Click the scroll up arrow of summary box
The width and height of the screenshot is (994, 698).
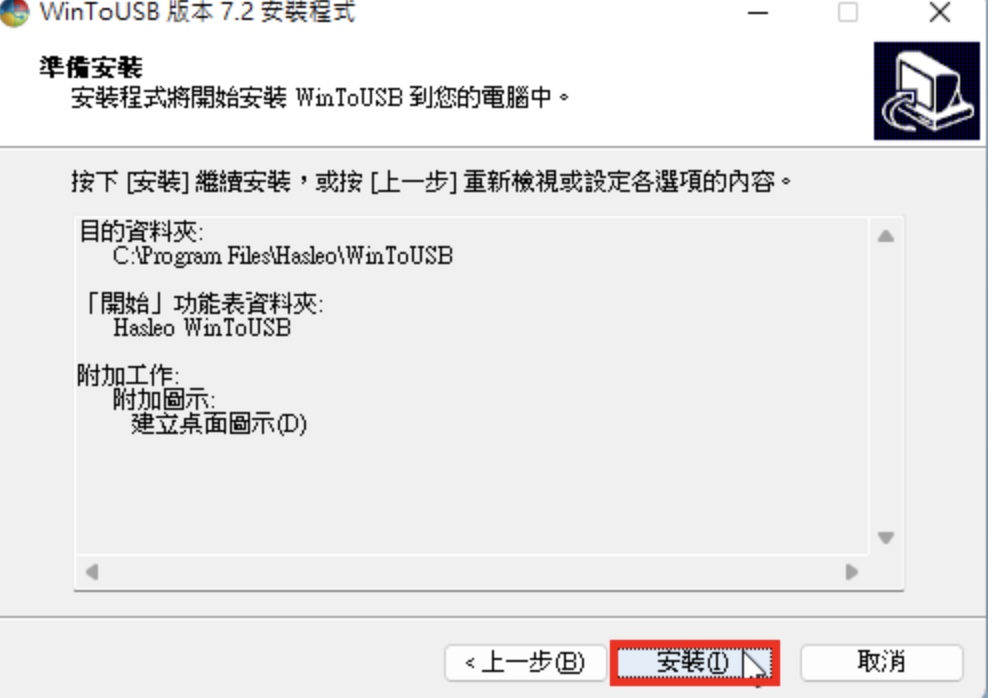tap(886, 236)
